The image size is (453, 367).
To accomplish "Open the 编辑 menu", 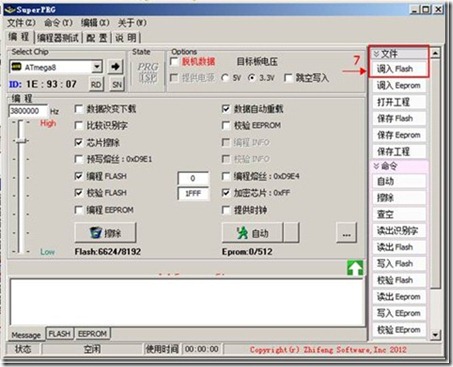I will pyautogui.click(x=95, y=23).
